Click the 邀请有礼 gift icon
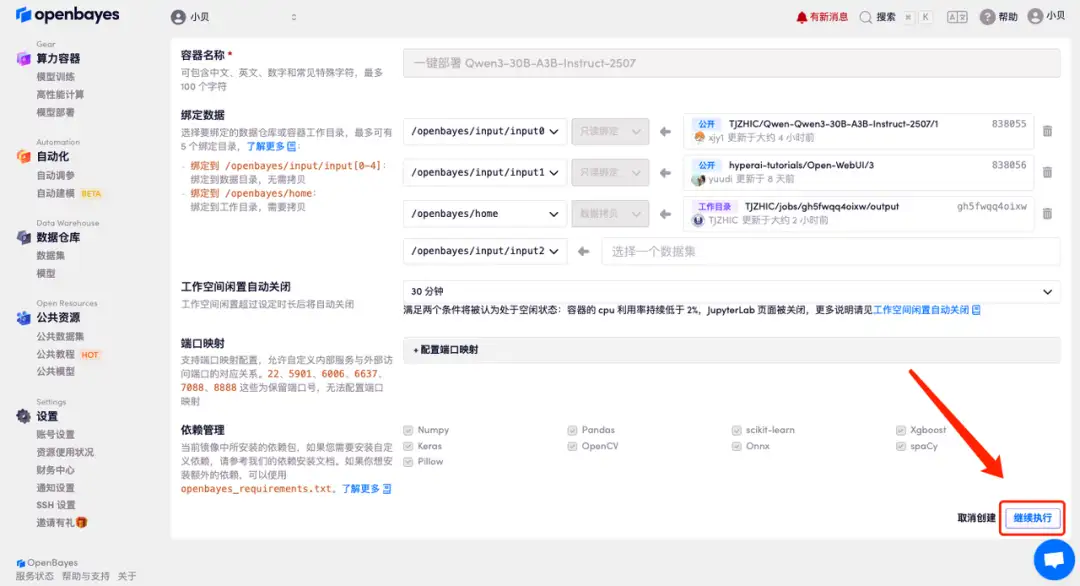 pos(82,523)
